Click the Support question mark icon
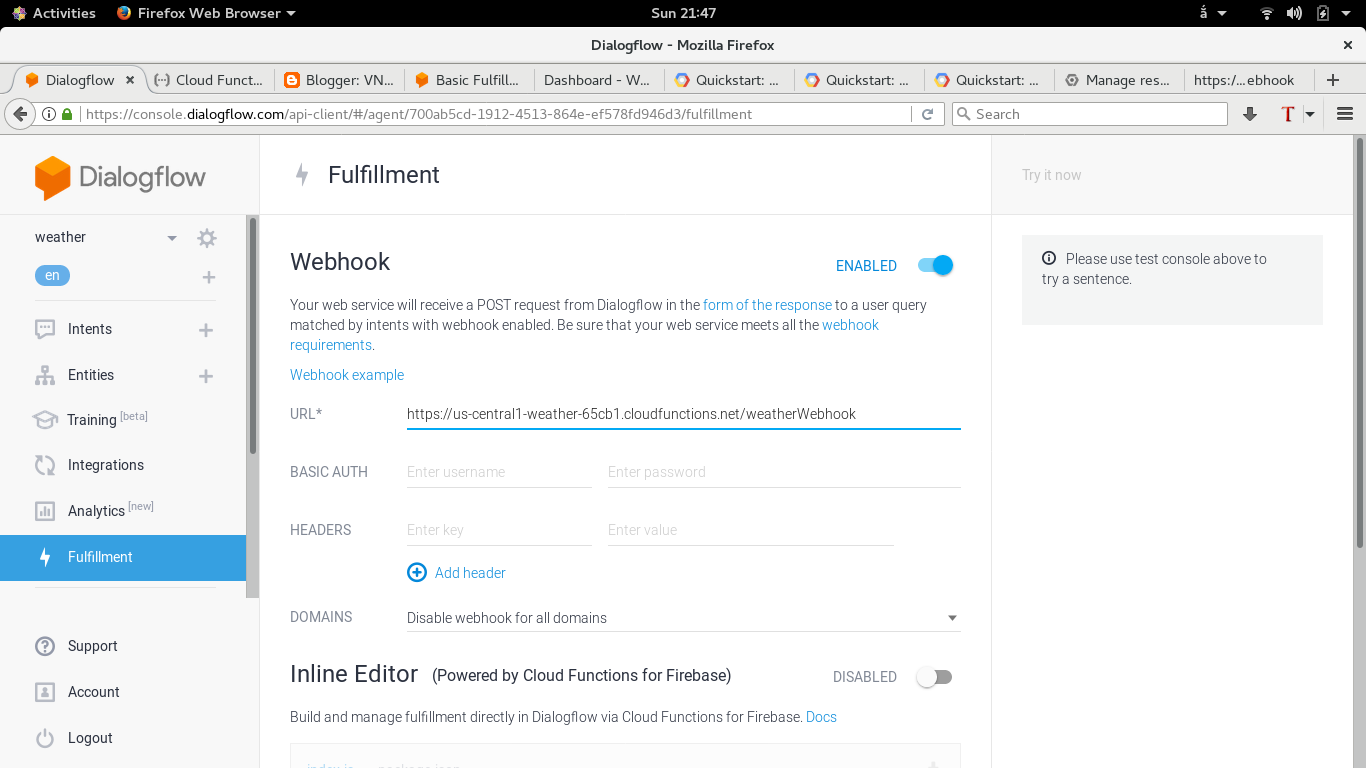1366x768 pixels. (45, 646)
